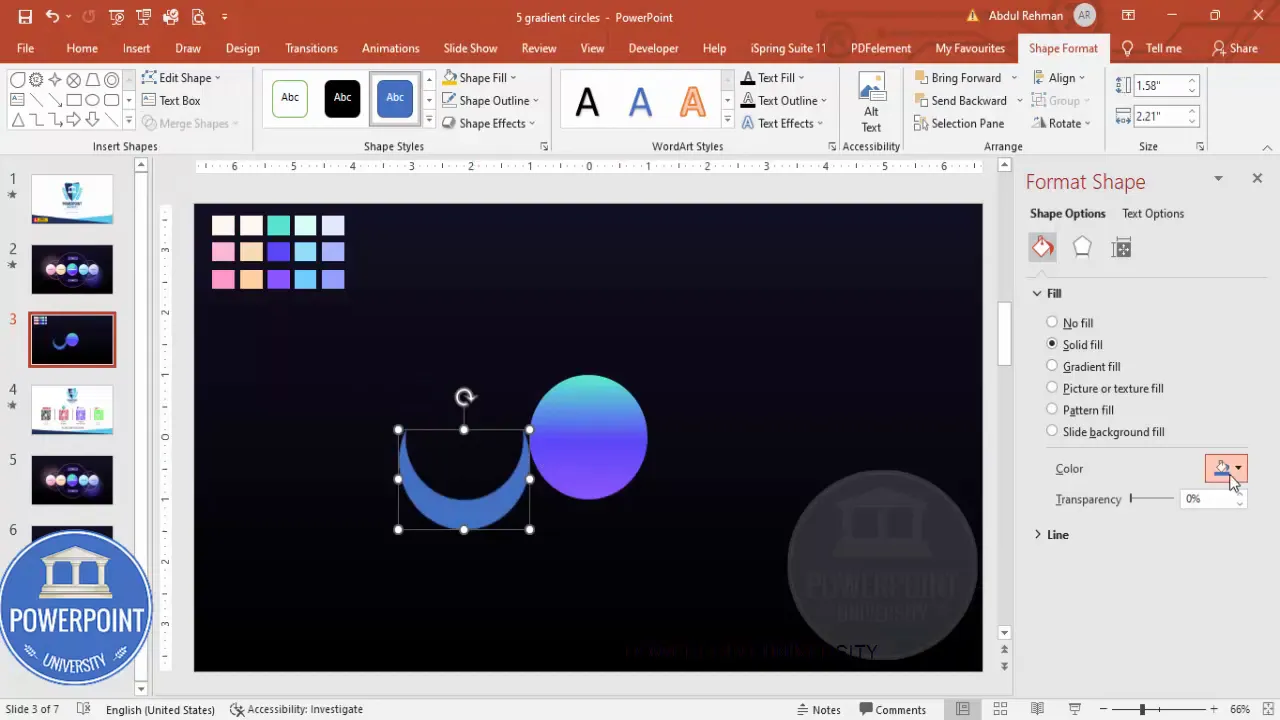The width and height of the screenshot is (1280, 720).
Task: Expand the Line section
Action: [x=1051, y=535]
